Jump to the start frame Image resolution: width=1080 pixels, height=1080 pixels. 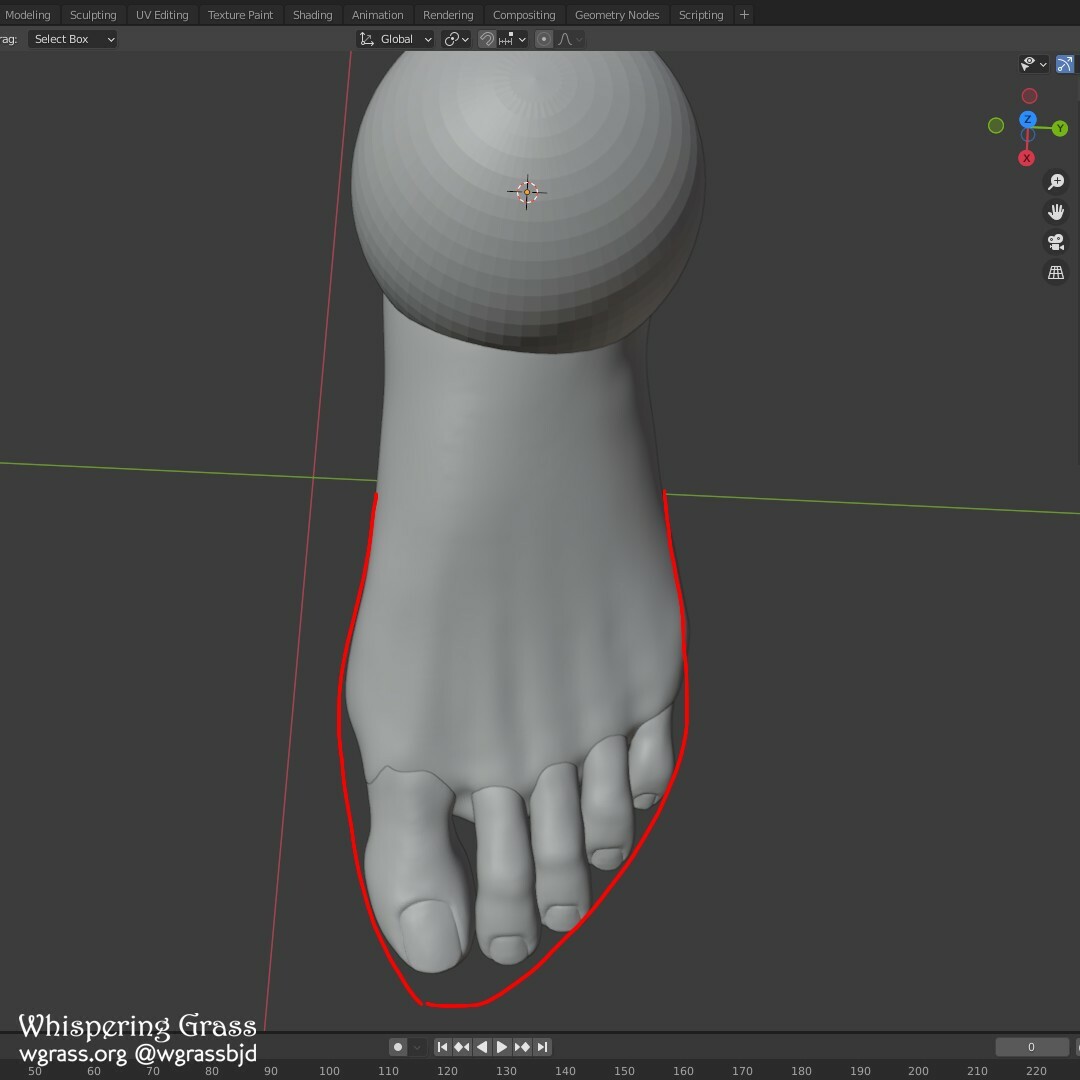442,1047
